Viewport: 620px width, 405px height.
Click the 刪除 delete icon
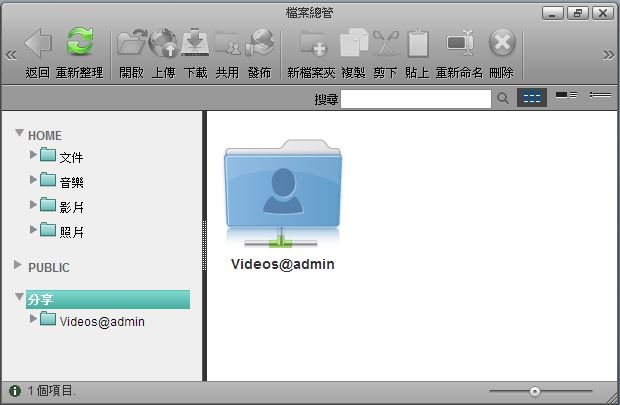click(x=501, y=44)
